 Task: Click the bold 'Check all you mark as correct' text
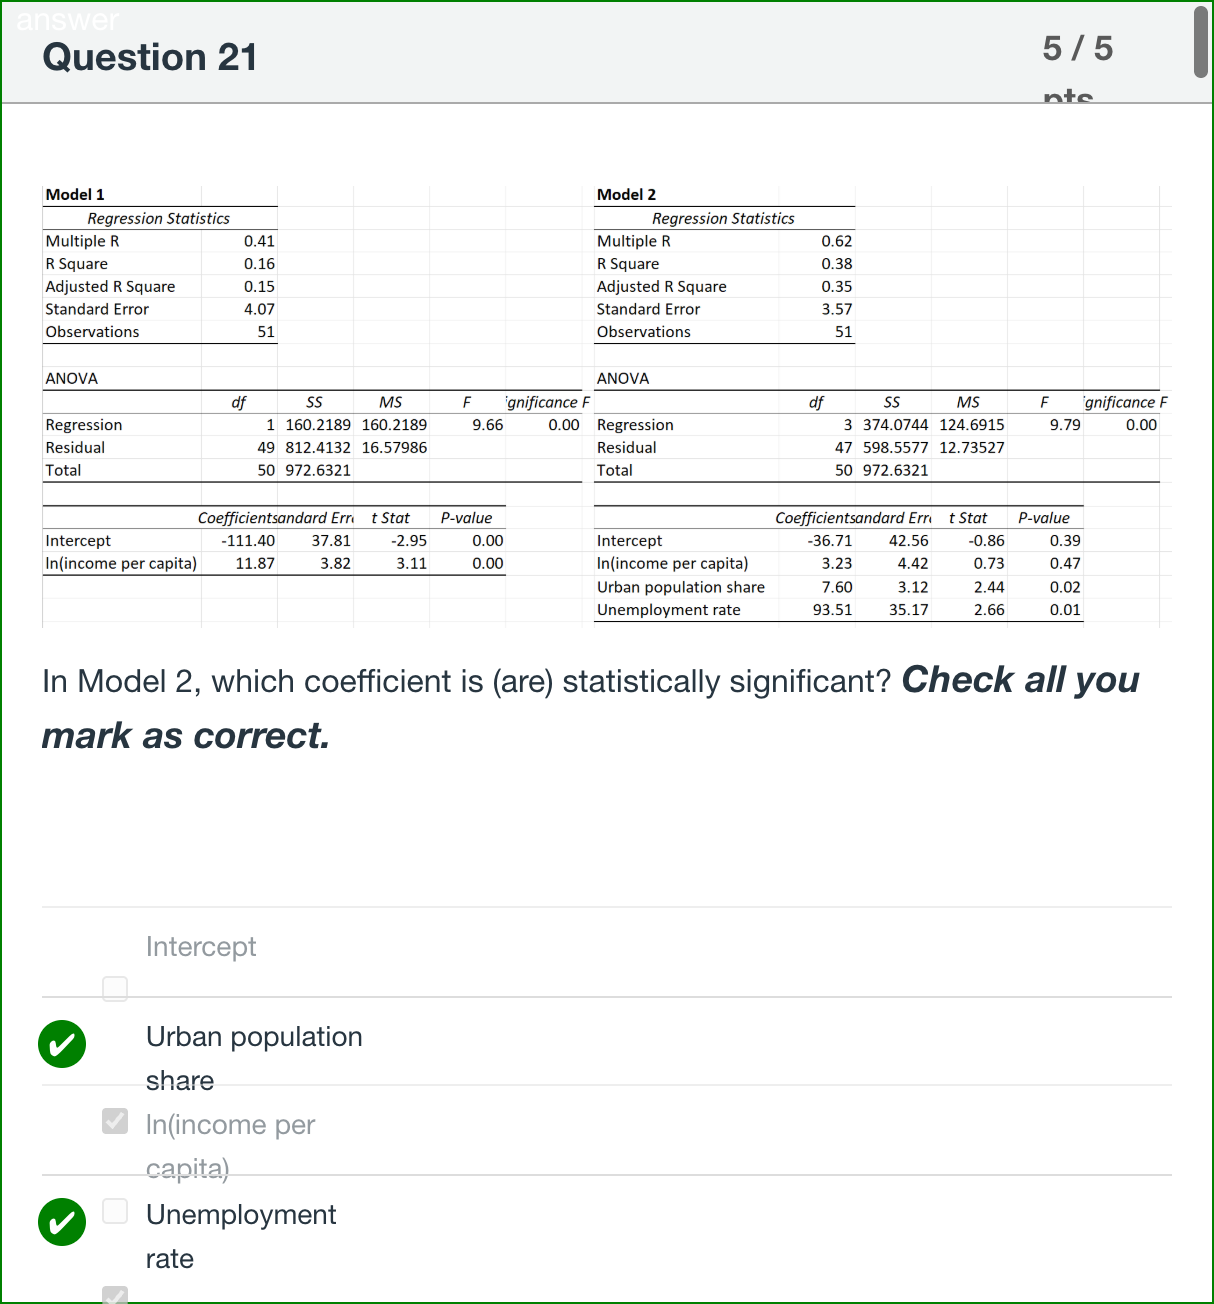point(590,708)
